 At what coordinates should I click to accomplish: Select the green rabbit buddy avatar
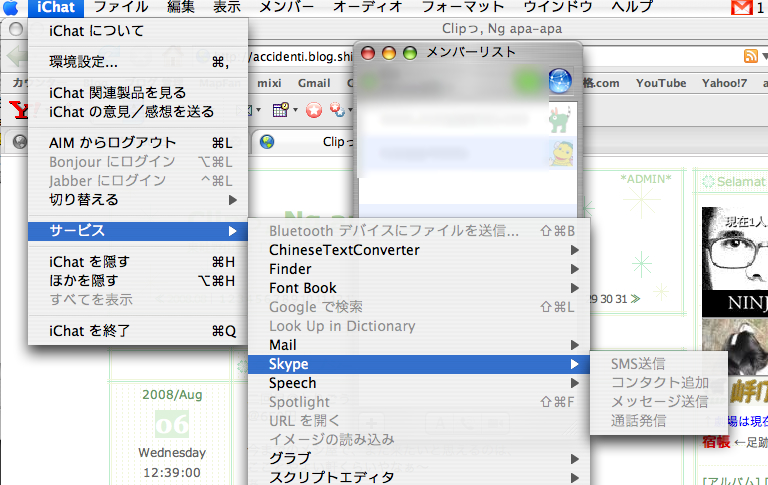click(x=560, y=118)
